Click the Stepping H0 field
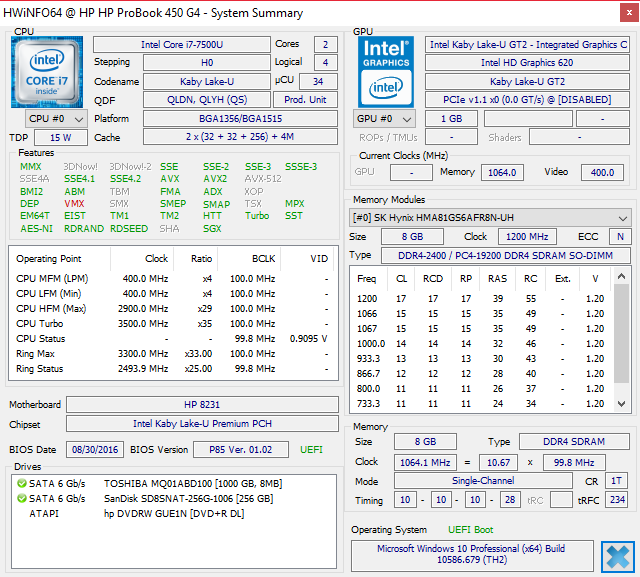Screen dimensions: 640x577 point(207,62)
